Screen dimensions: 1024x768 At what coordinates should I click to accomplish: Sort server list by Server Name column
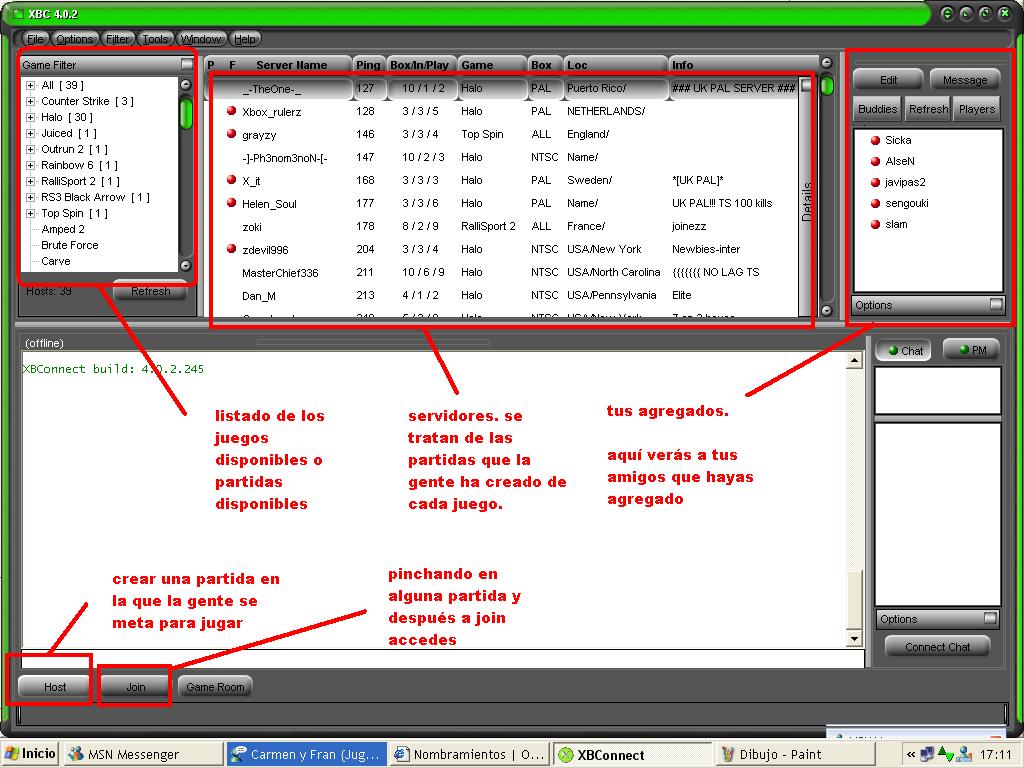[292, 65]
